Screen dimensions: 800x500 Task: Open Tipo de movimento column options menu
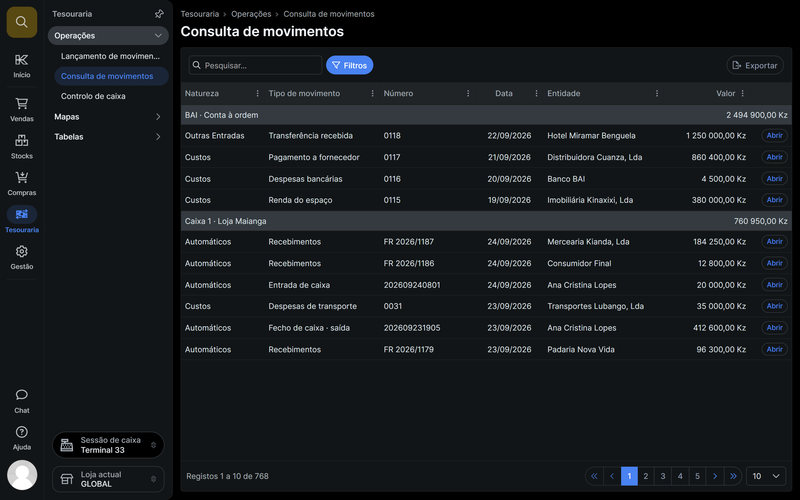pyautogui.click(x=372, y=93)
